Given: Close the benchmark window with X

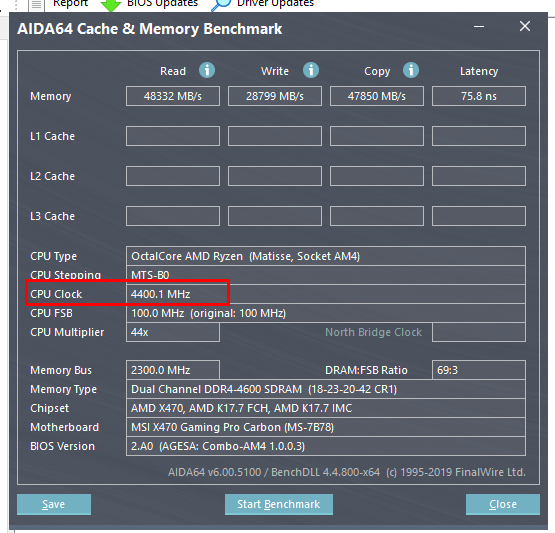Looking at the screenshot, I should (525, 26).
